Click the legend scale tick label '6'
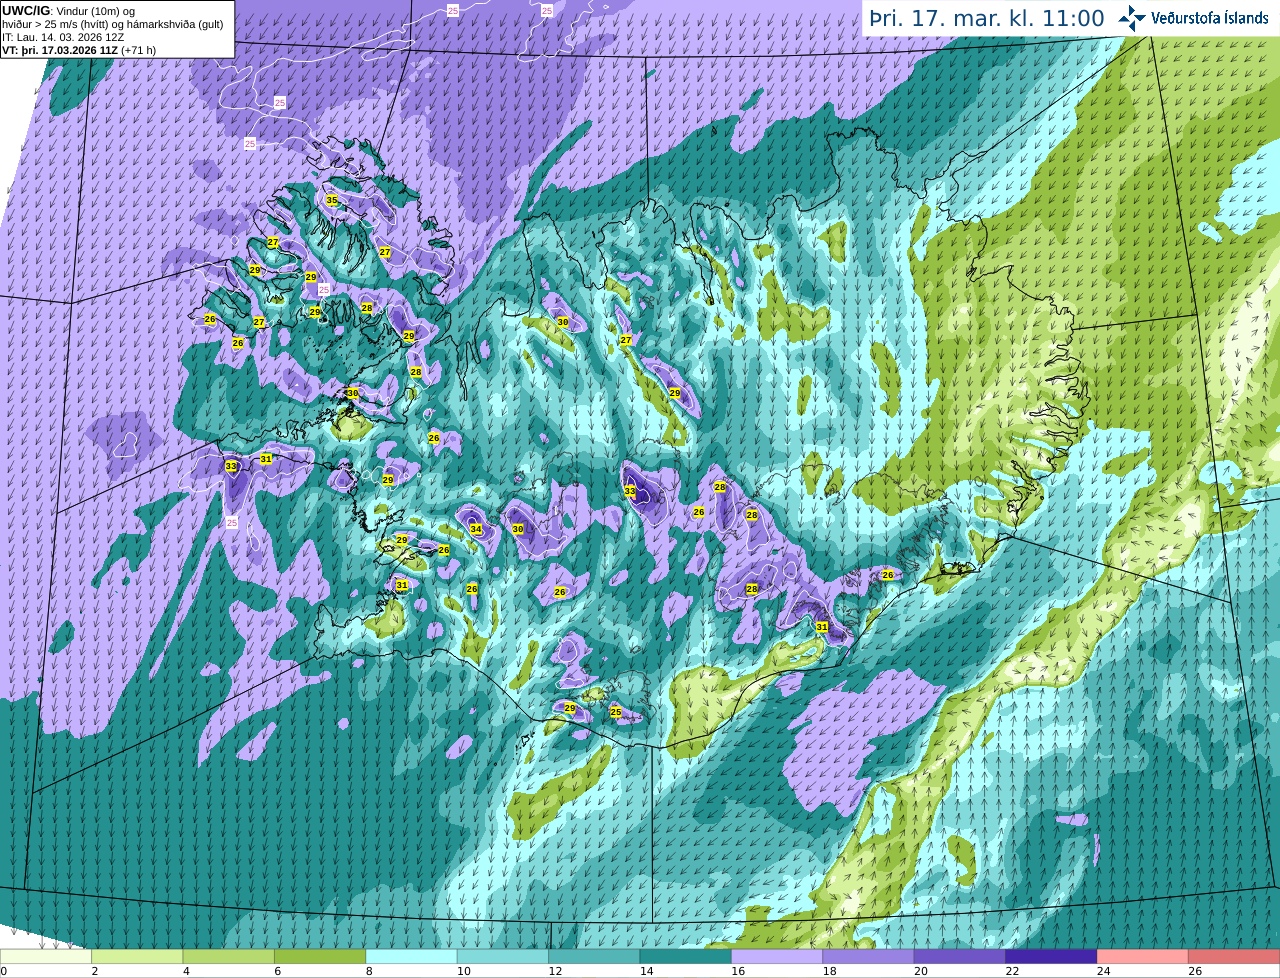The height and width of the screenshot is (978, 1280). click(x=277, y=971)
